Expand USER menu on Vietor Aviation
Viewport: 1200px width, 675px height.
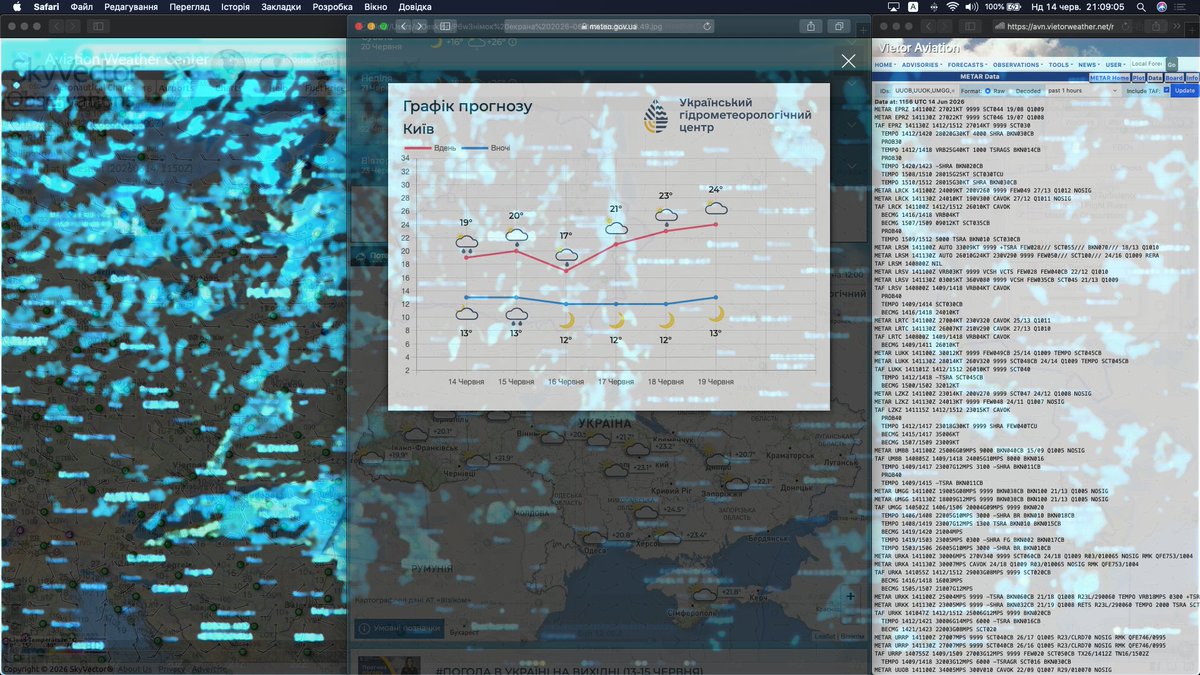(1115, 65)
